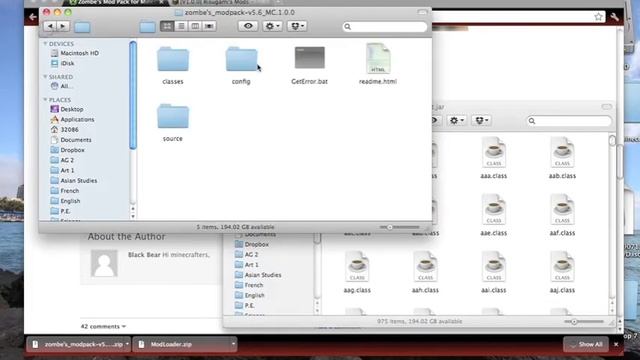The image size is (640, 360).
Task: Select French in jar window sidebar
Action: (x=249, y=285)
